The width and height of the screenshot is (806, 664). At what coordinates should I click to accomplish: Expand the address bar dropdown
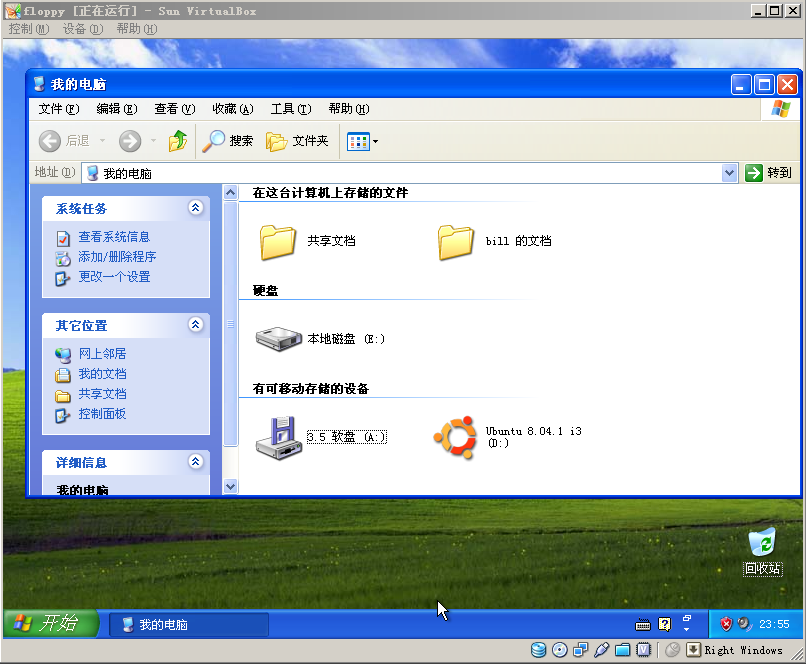tap(729, 173)
